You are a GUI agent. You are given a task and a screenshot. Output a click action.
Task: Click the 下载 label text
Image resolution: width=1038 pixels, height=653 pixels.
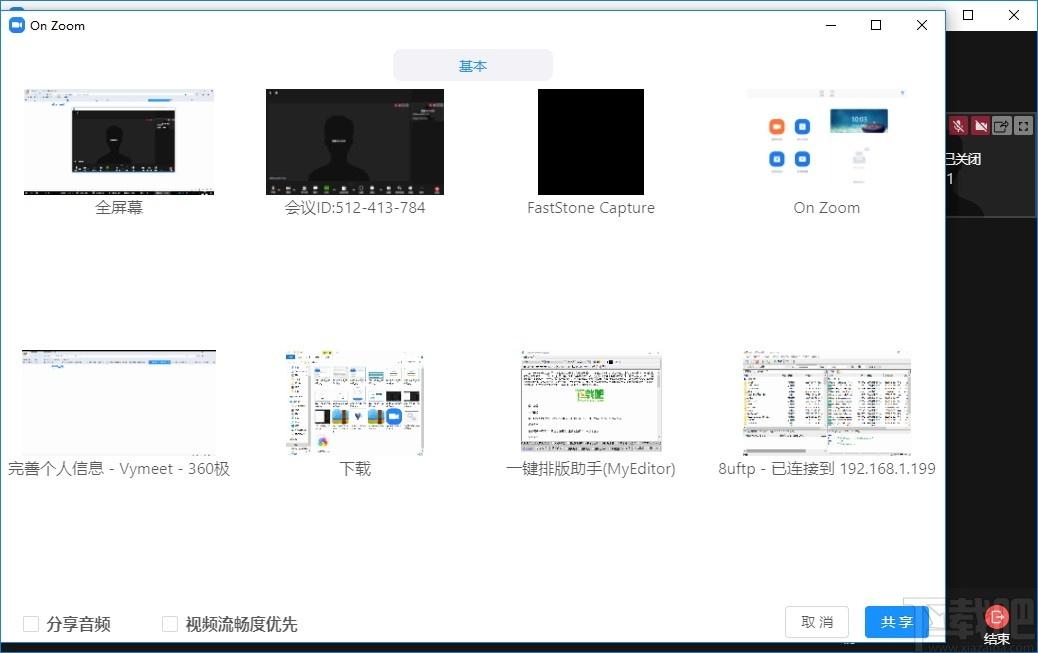pos(355,469)
